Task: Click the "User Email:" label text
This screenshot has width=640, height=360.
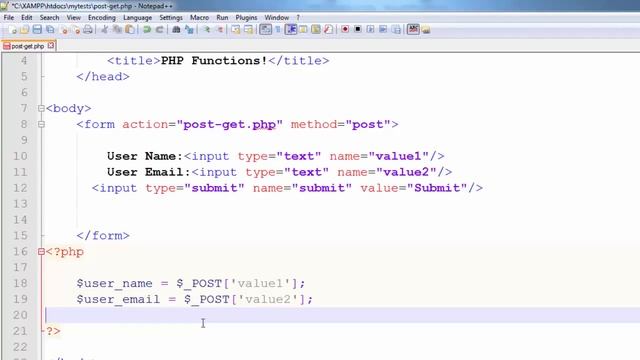Action: click(x=149, y=172)
